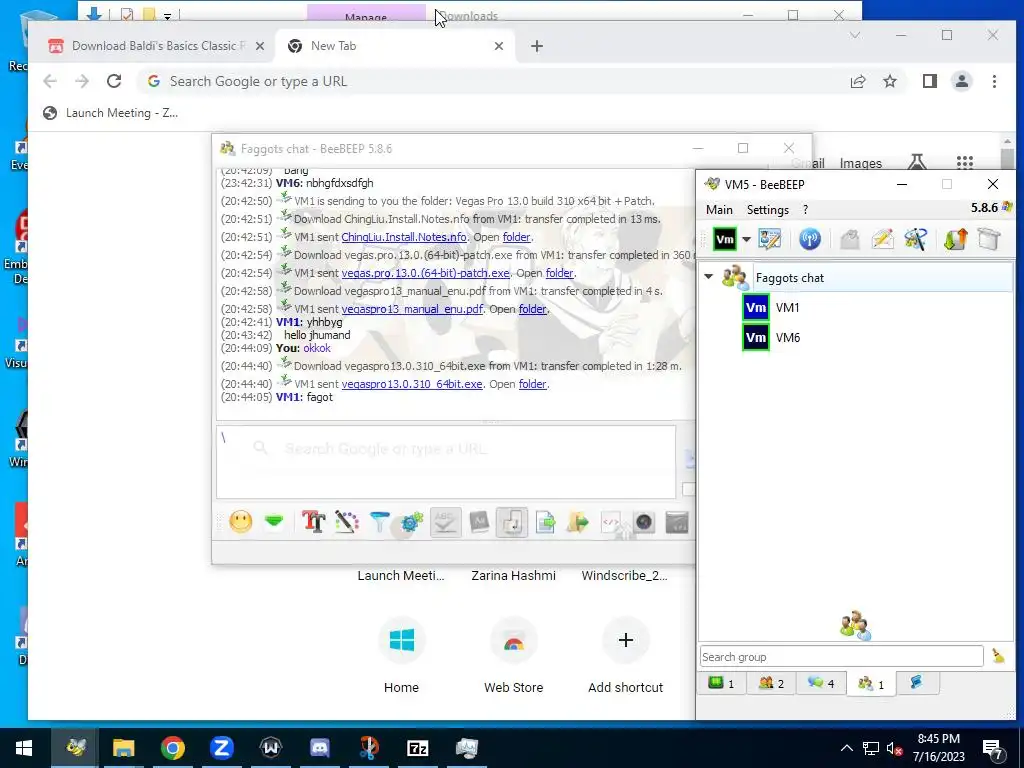Open folder link after vegaspro13.0.310_64bit.exe
Image resolution: width=1024 pixels, height=768 pixels.
532,384
